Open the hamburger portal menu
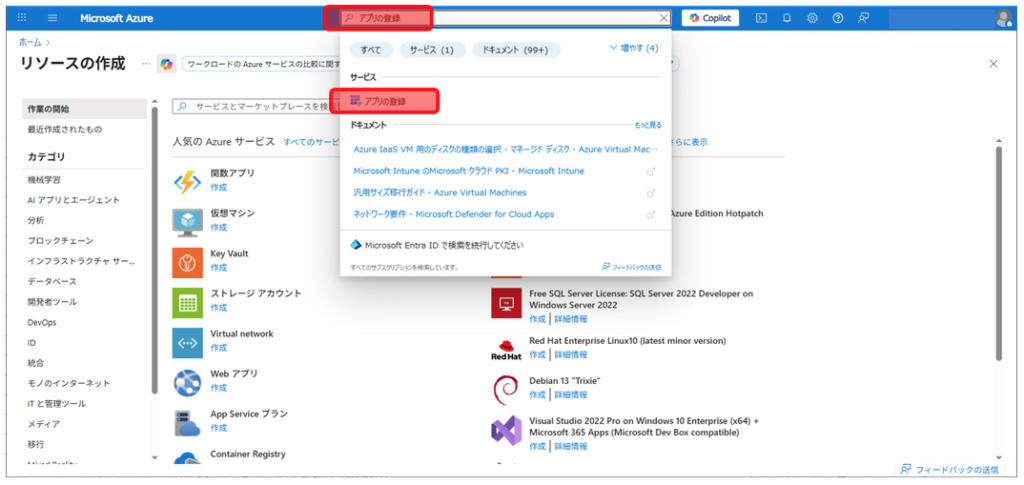1024x485 pixels. (52, 18)
